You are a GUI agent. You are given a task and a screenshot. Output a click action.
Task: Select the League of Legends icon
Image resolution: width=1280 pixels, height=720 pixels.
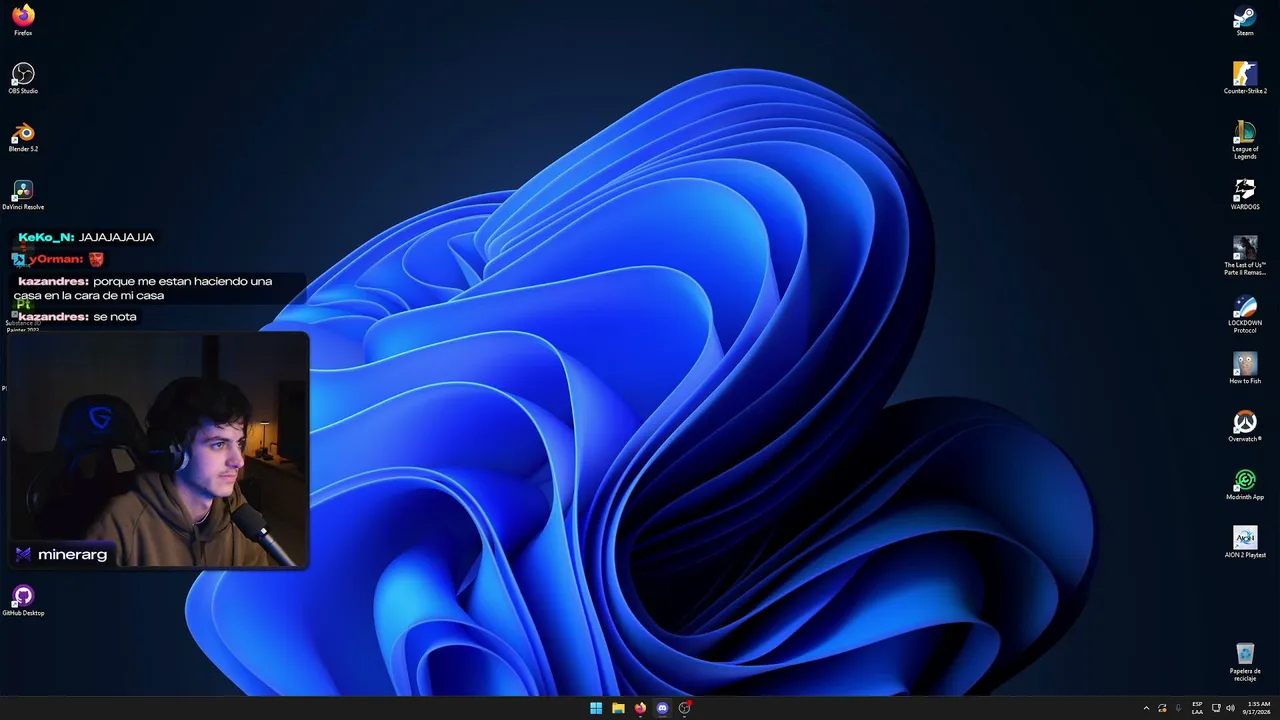tap(1245, 140)
